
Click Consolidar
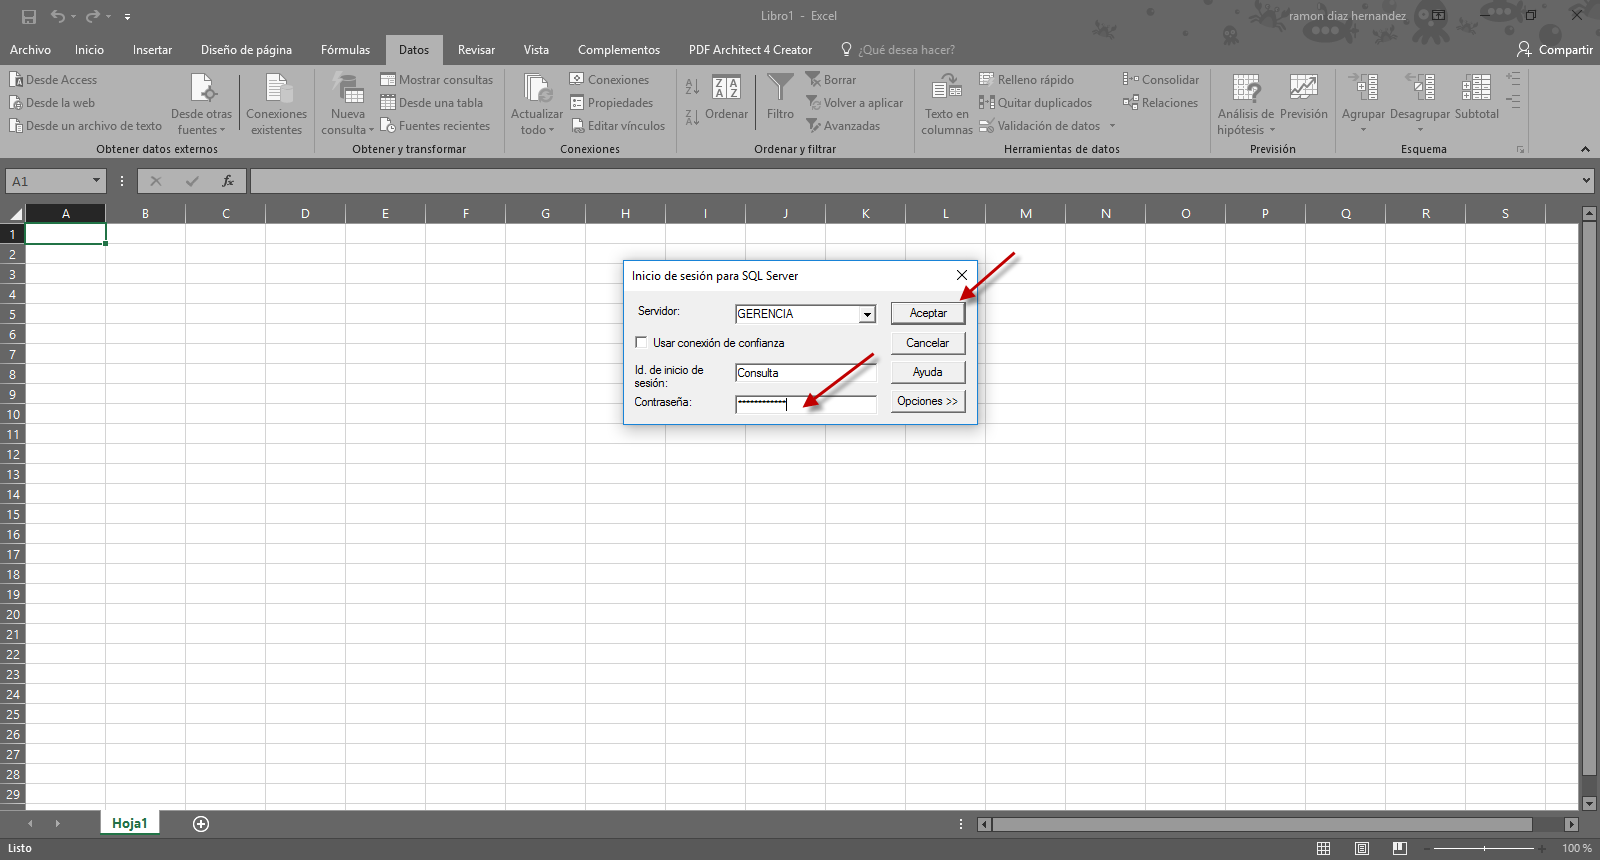tap(1161, 80)
